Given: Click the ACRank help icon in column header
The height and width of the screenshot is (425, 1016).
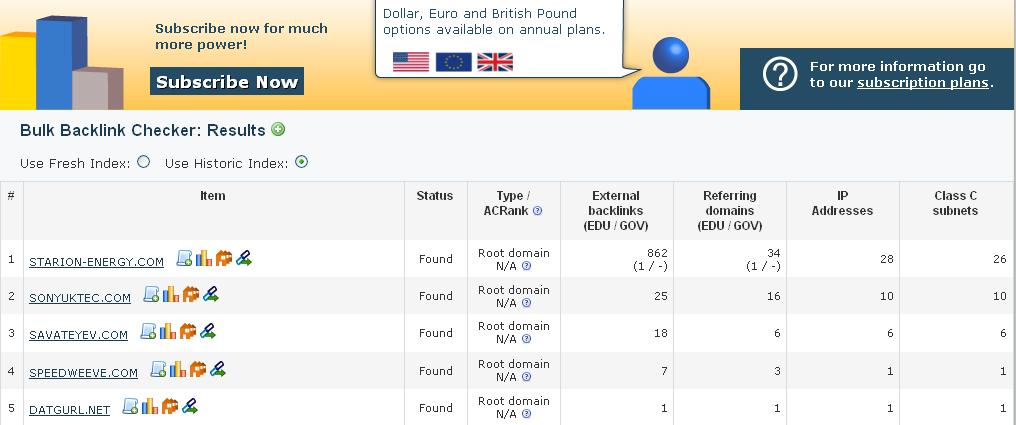Looking at the screenshot, I should pyautogui.click(x=538, y=211).
